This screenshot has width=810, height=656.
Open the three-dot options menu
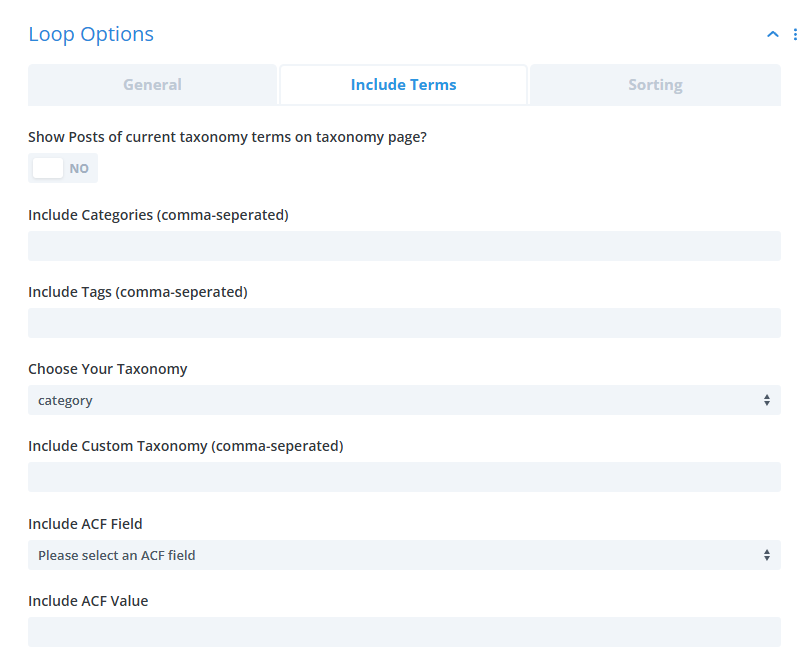(797, 33)
